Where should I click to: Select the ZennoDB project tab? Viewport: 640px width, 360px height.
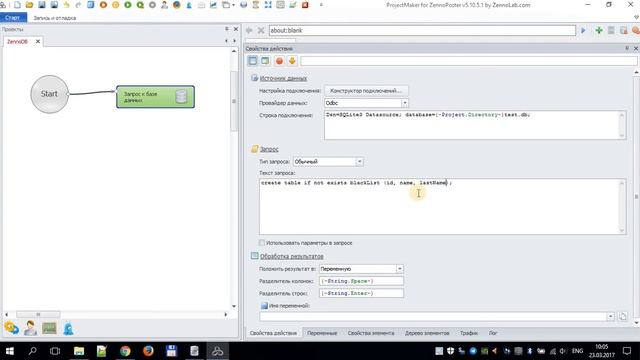click(17, 42)
